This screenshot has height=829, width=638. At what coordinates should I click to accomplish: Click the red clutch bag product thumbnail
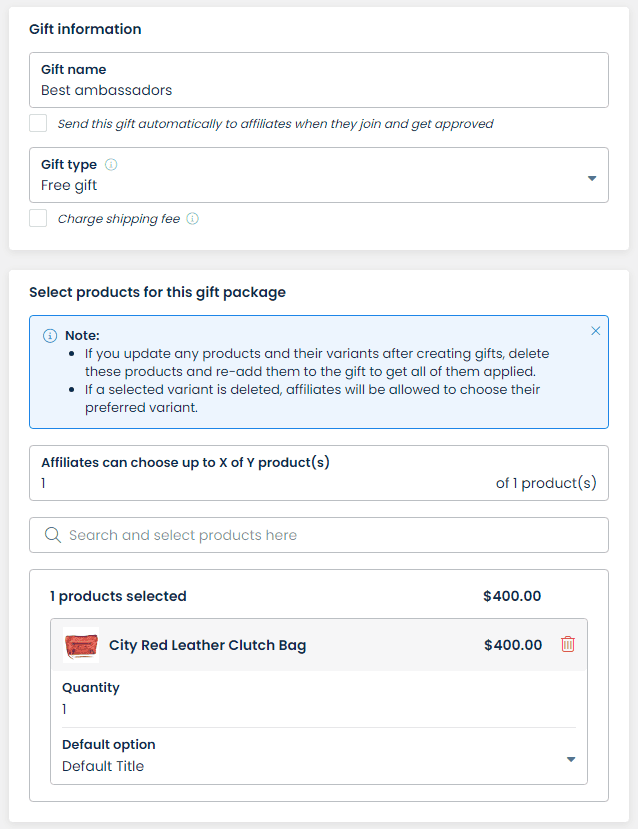click(81, 645)
